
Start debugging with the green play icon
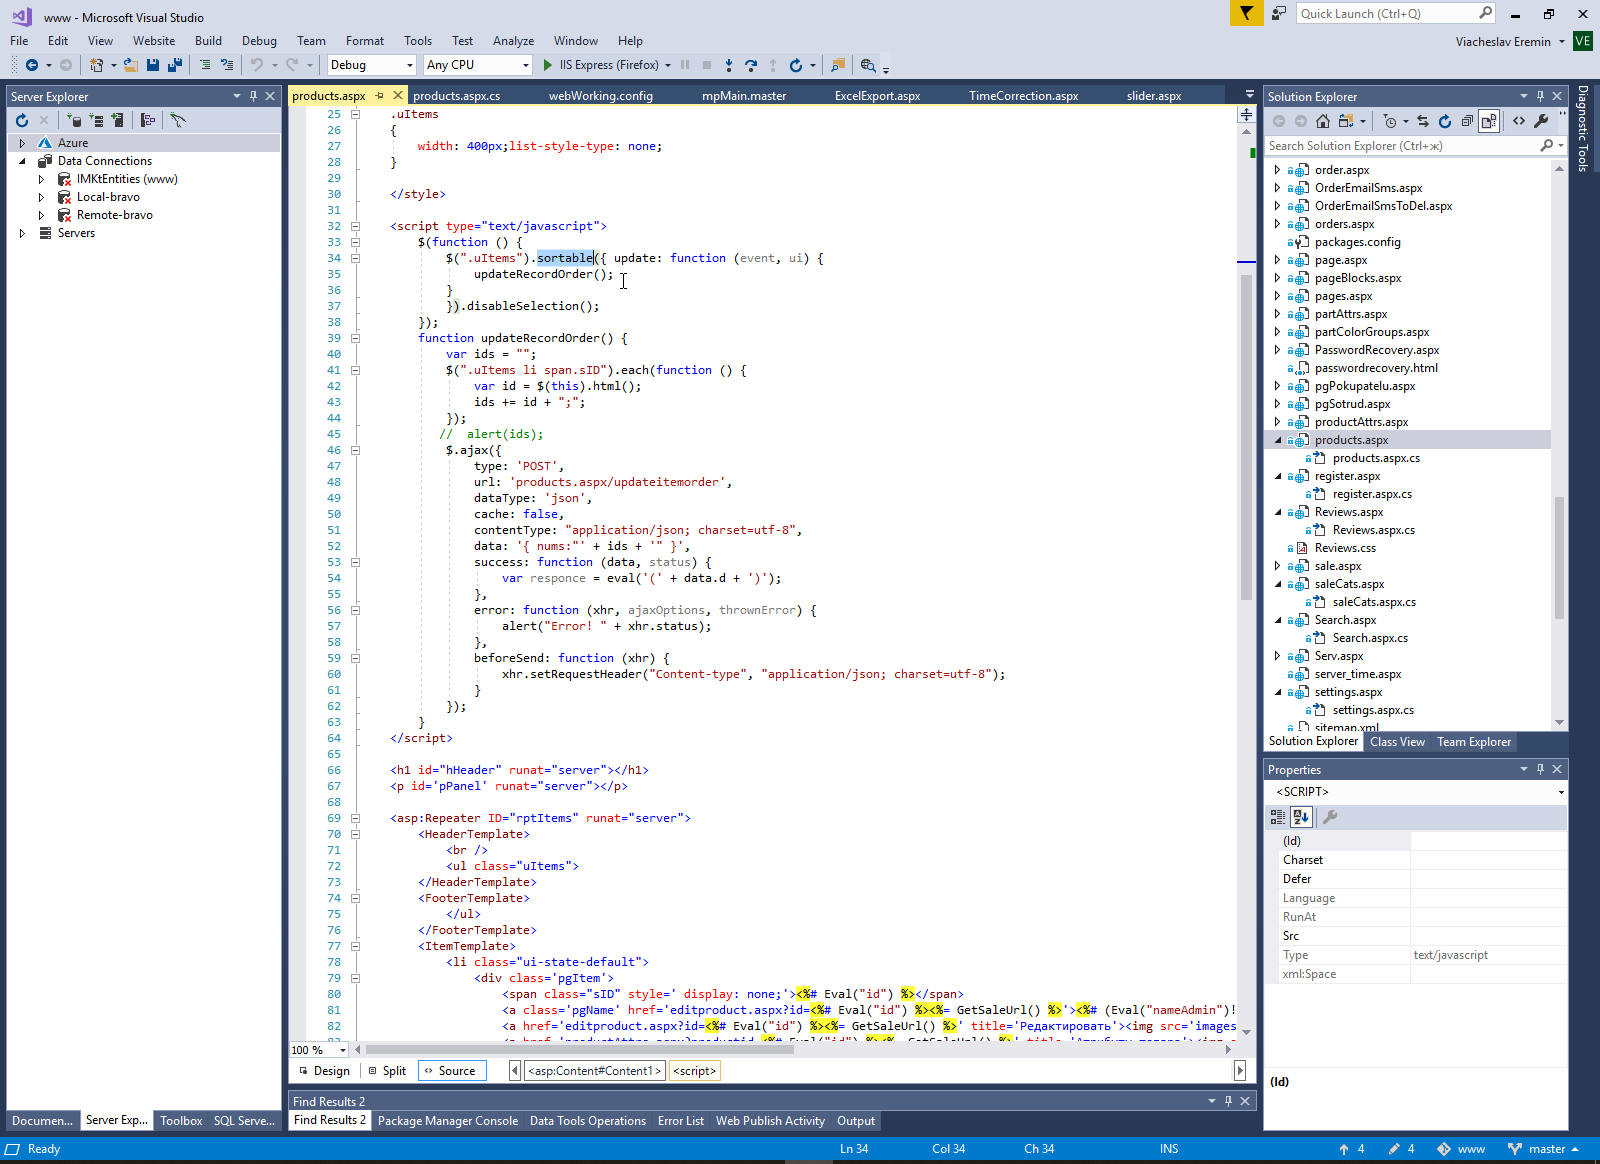tap(548, 65)
